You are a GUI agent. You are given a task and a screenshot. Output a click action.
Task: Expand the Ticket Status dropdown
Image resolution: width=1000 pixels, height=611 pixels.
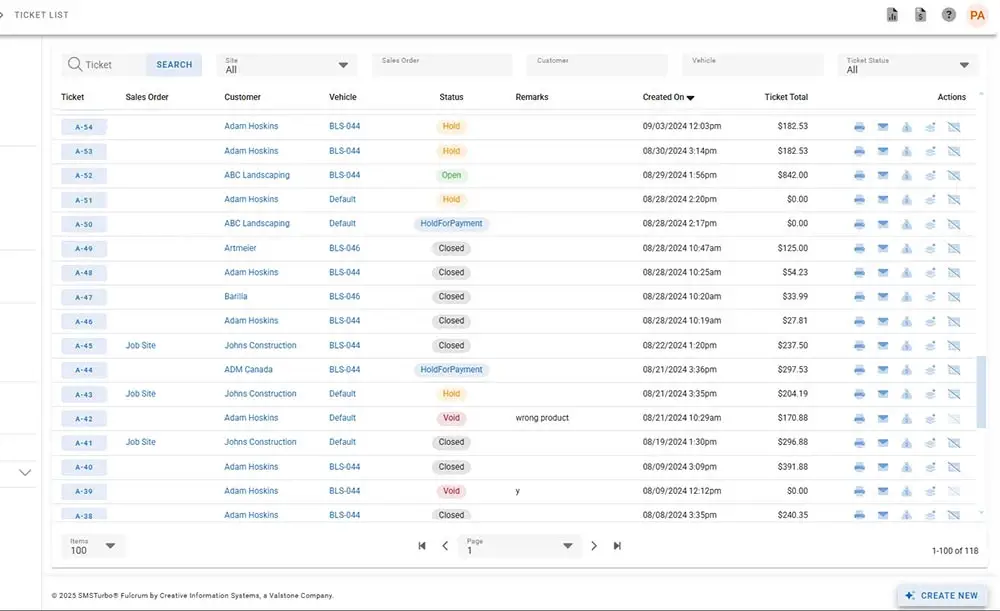coord(907,65)
